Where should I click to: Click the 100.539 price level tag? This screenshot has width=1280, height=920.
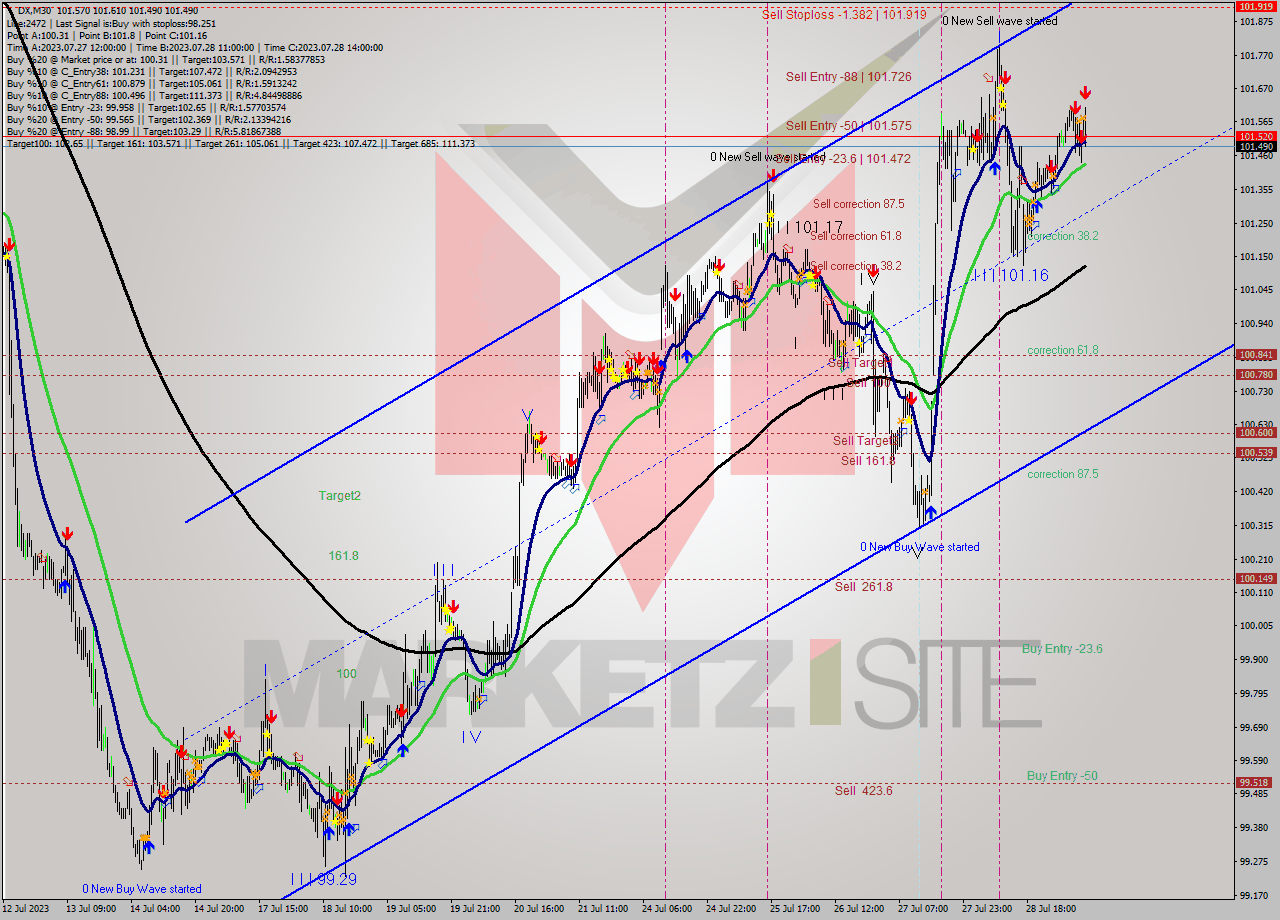coord(1257,453)
